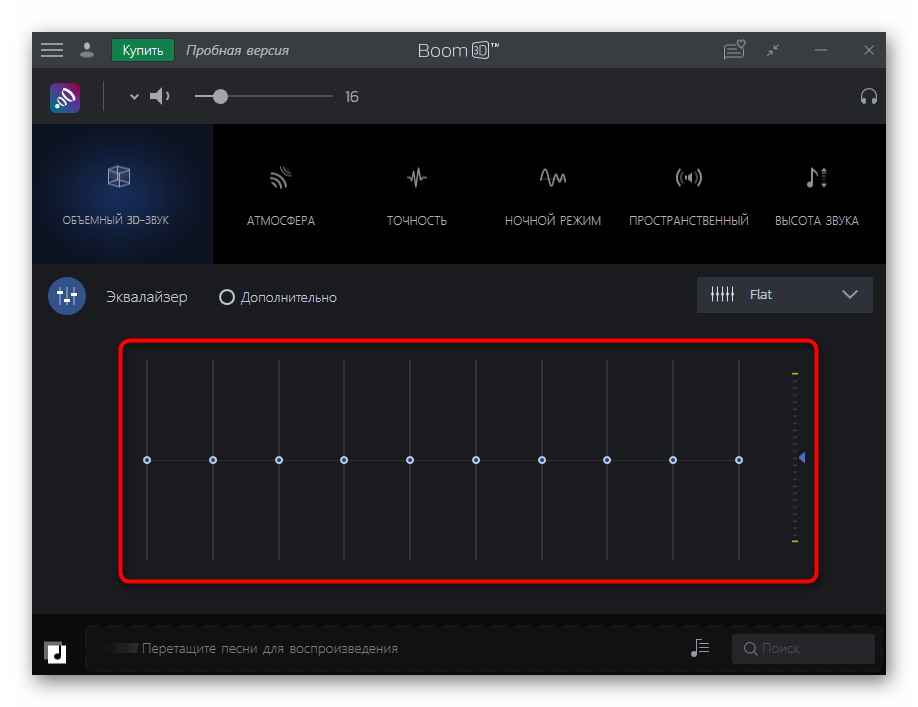Click the search magnifier icon

point(750,648)
